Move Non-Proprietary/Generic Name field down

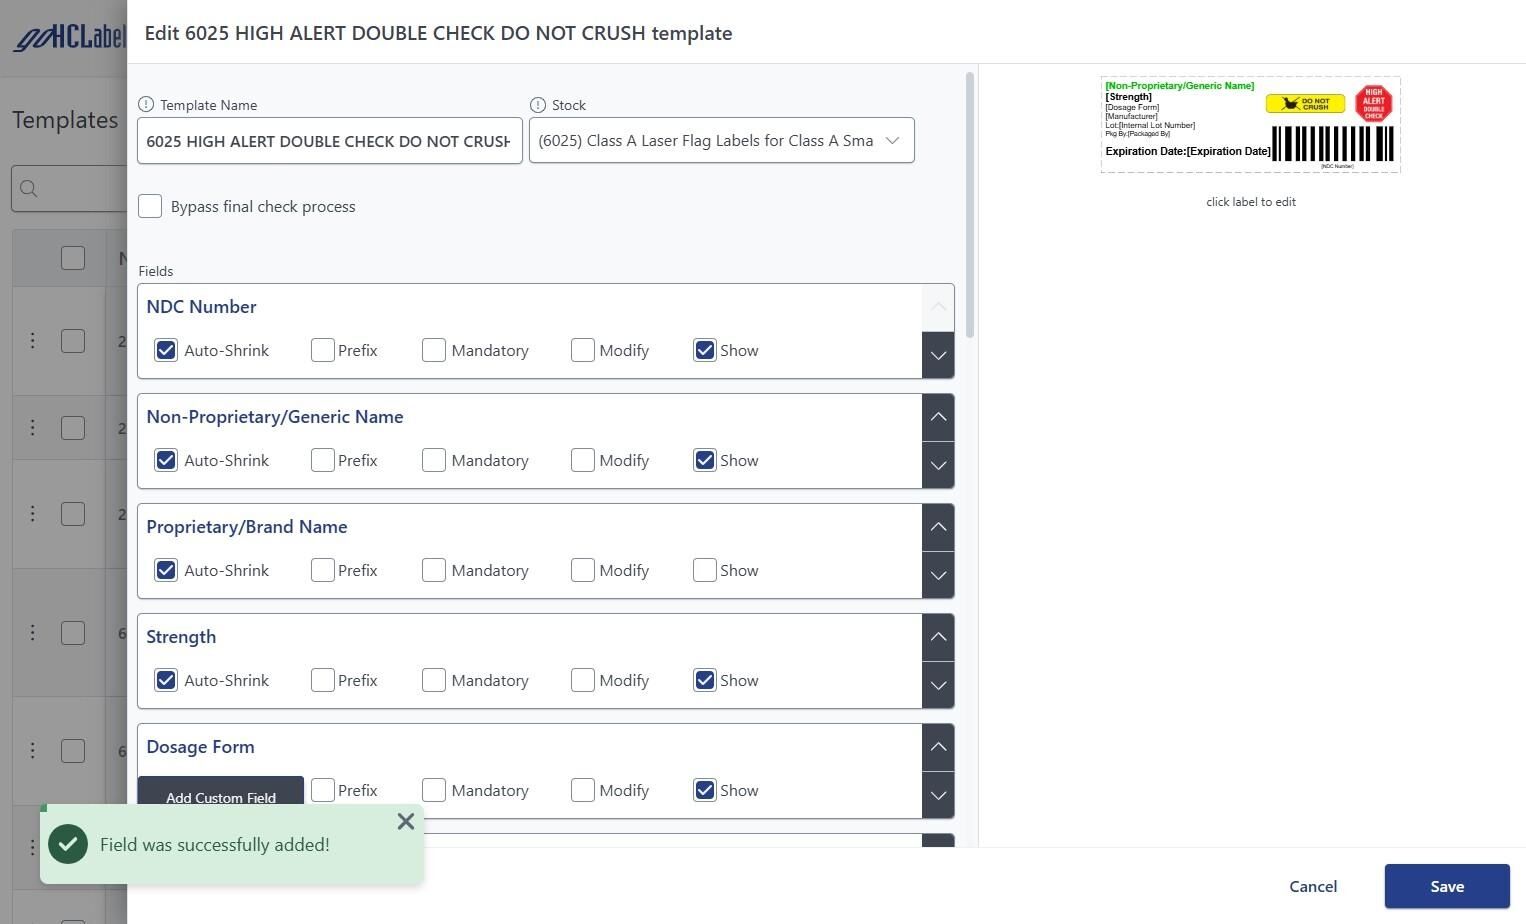938,465
